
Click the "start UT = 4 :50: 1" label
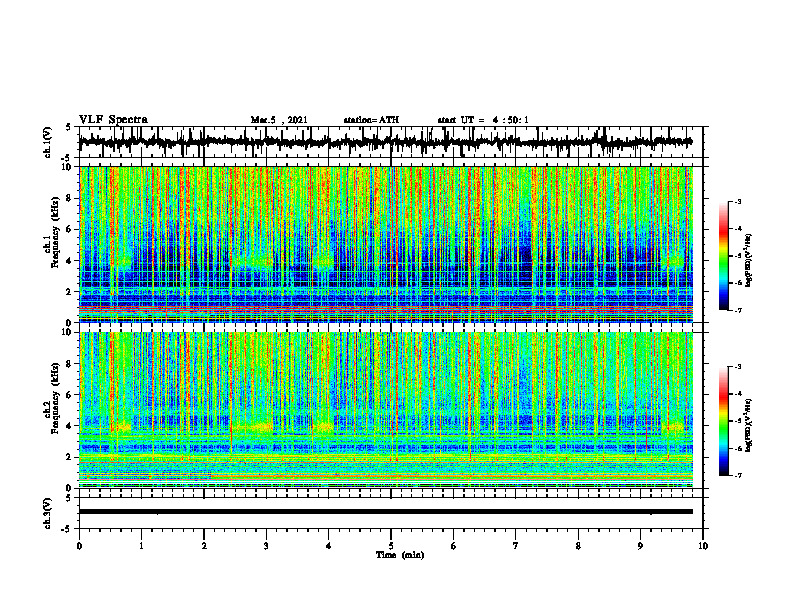483,120
